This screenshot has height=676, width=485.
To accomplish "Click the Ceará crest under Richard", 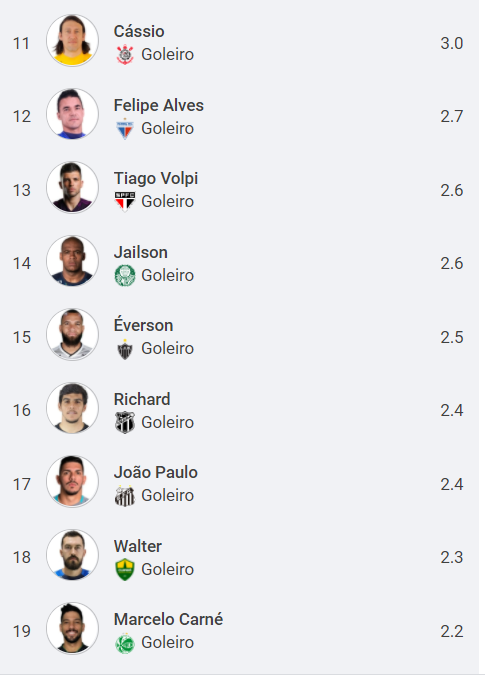I will [x=125, y=422].
